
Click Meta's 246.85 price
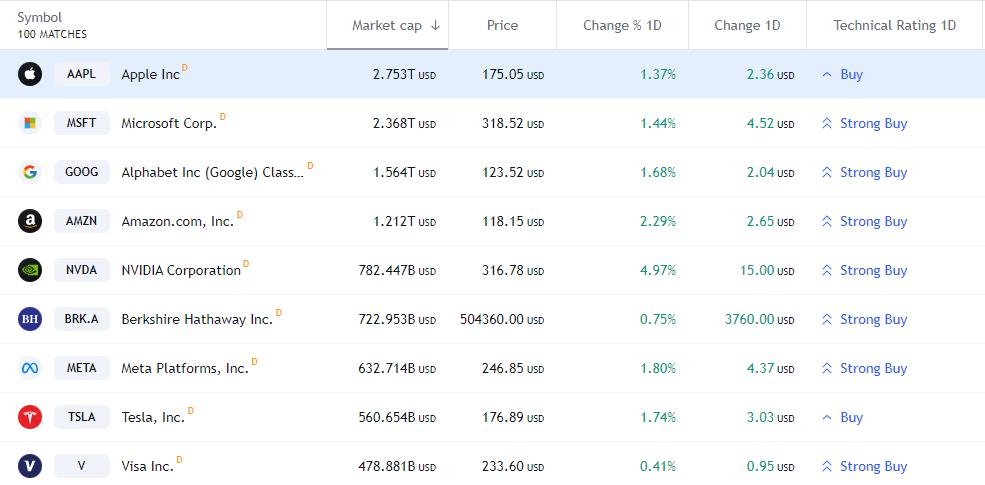(513, 369)
